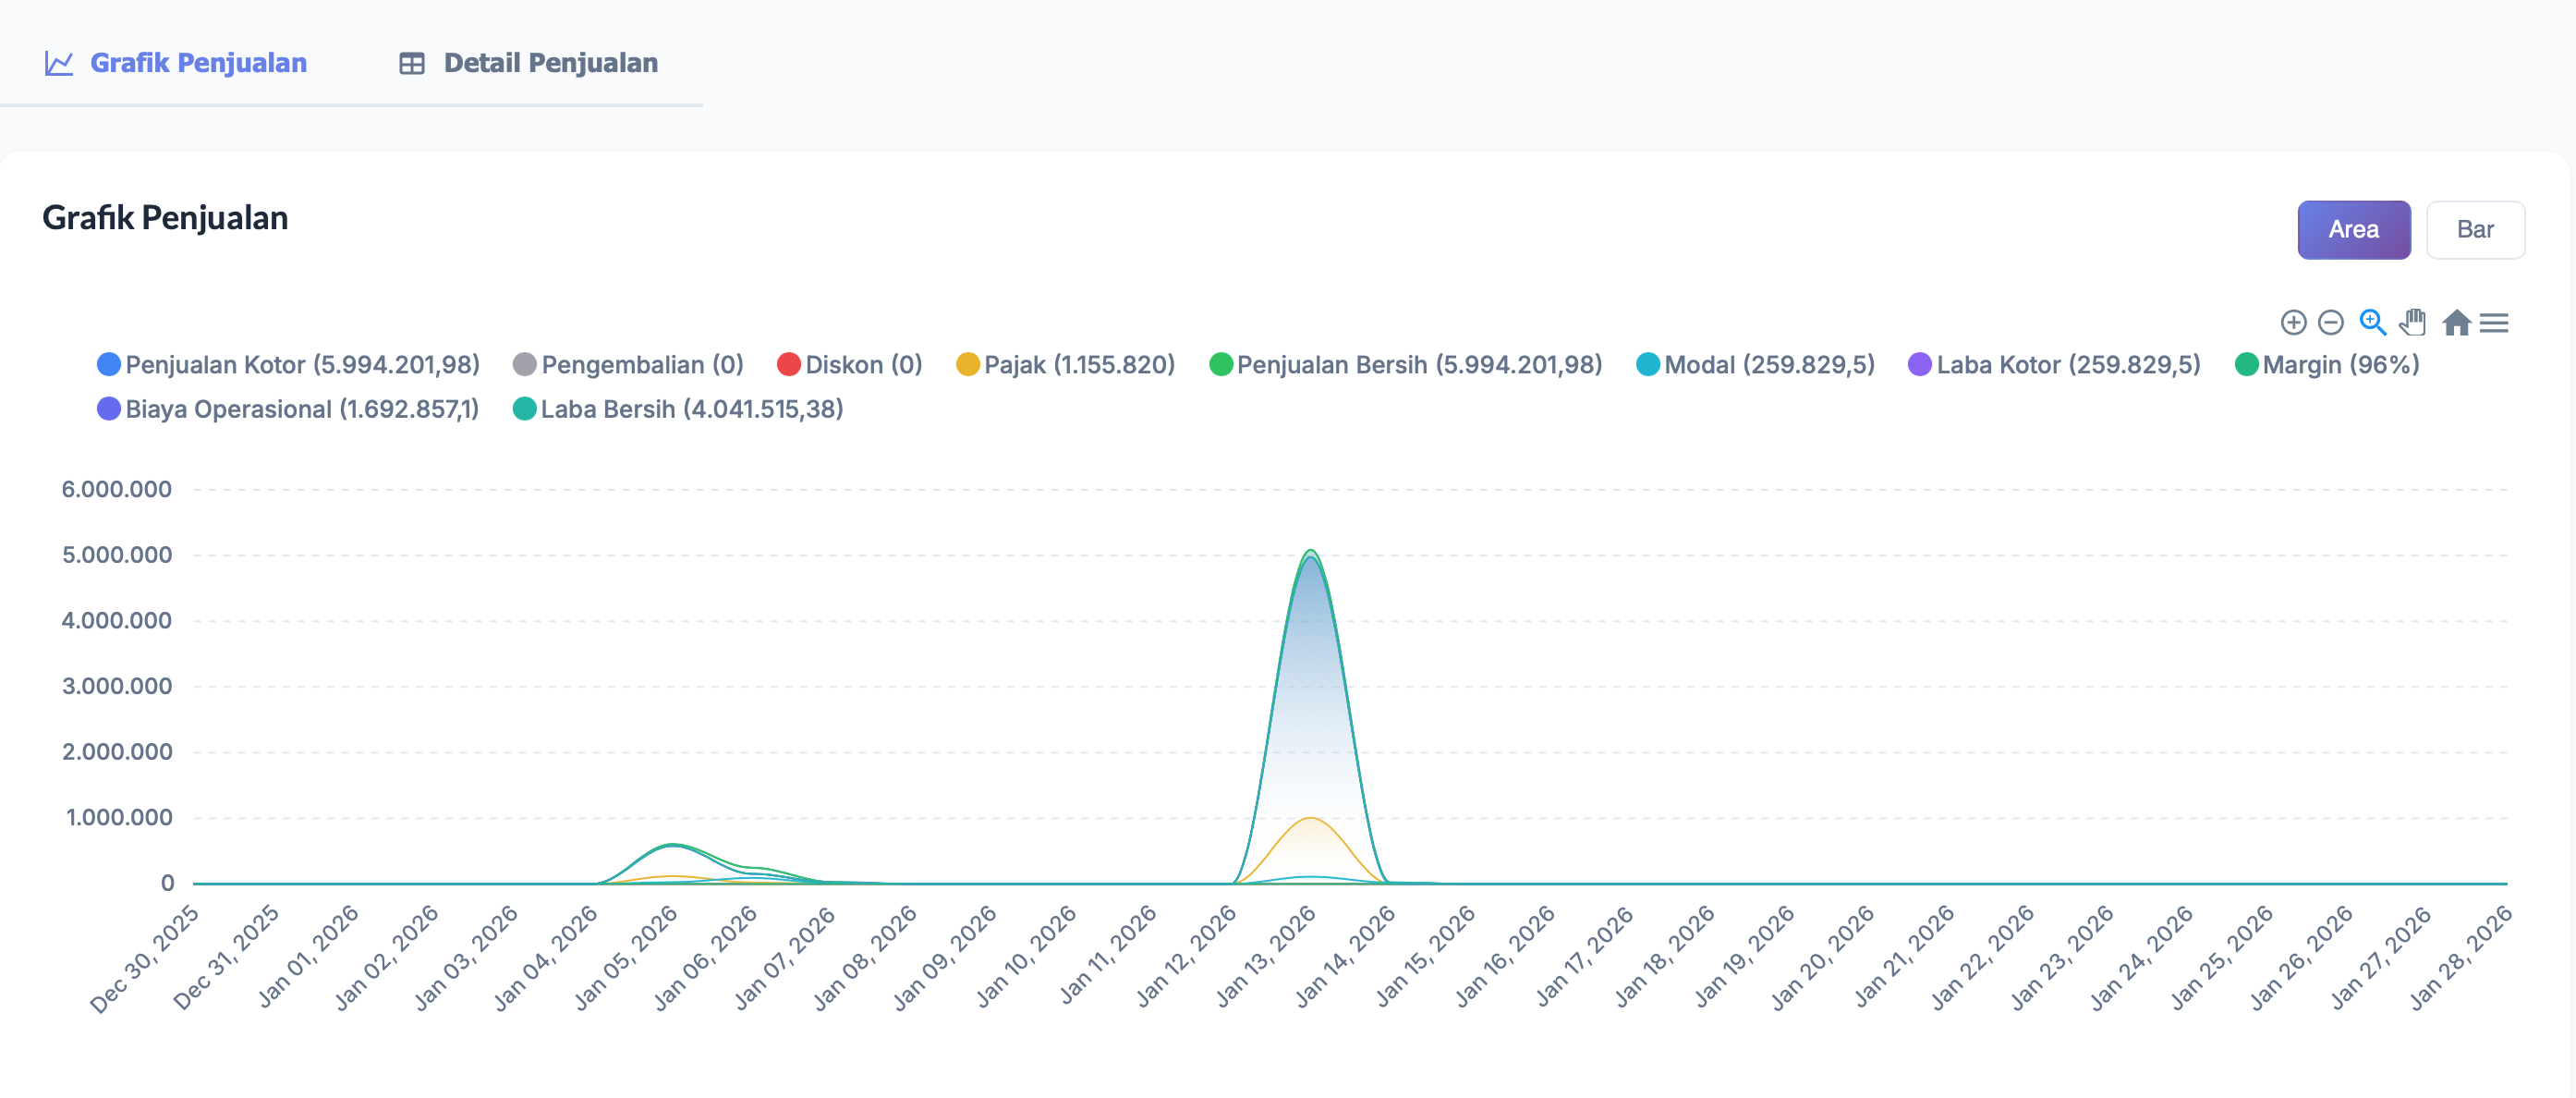Click the line chart icon beside Grafik Penjualan

pos(59,63)
